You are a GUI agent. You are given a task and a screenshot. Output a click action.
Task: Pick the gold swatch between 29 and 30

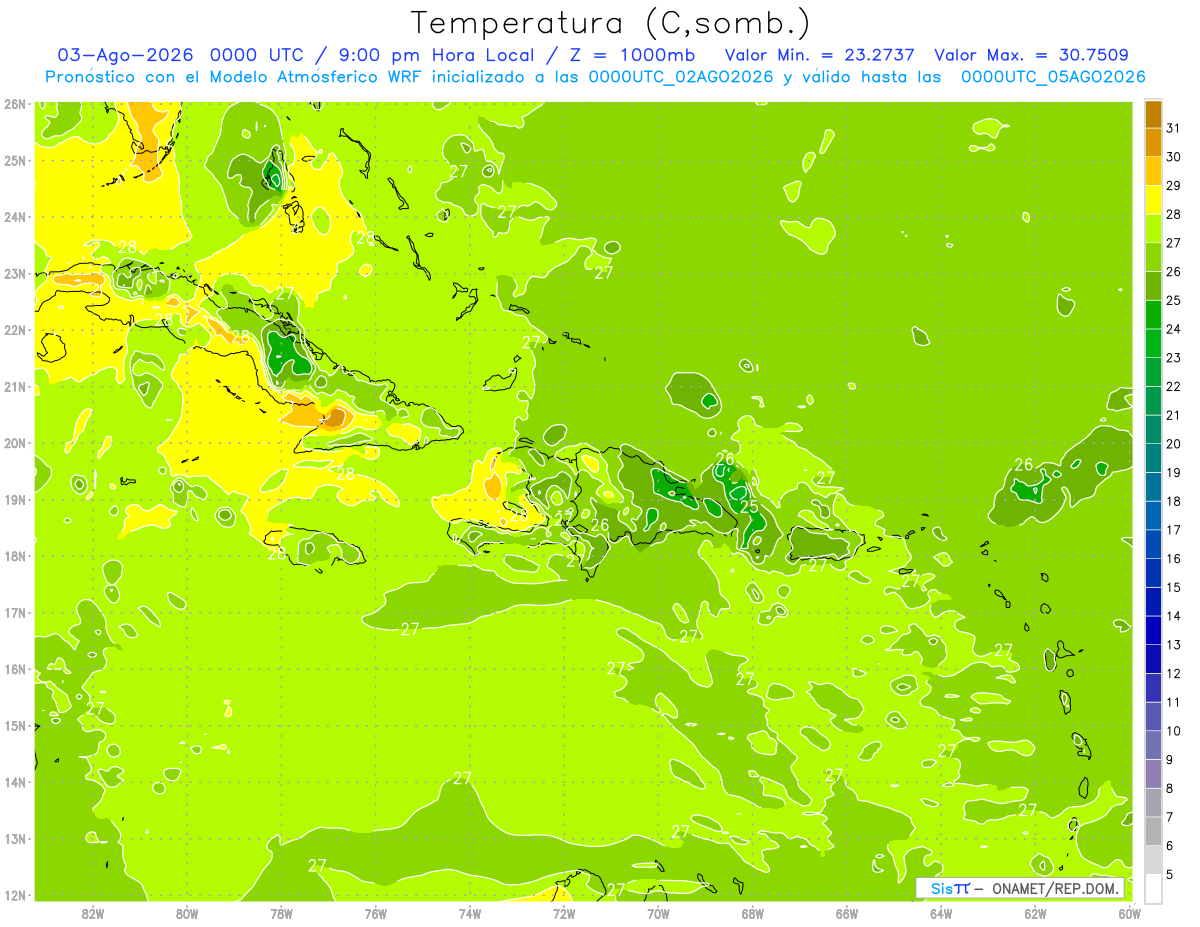point(1153,172)
